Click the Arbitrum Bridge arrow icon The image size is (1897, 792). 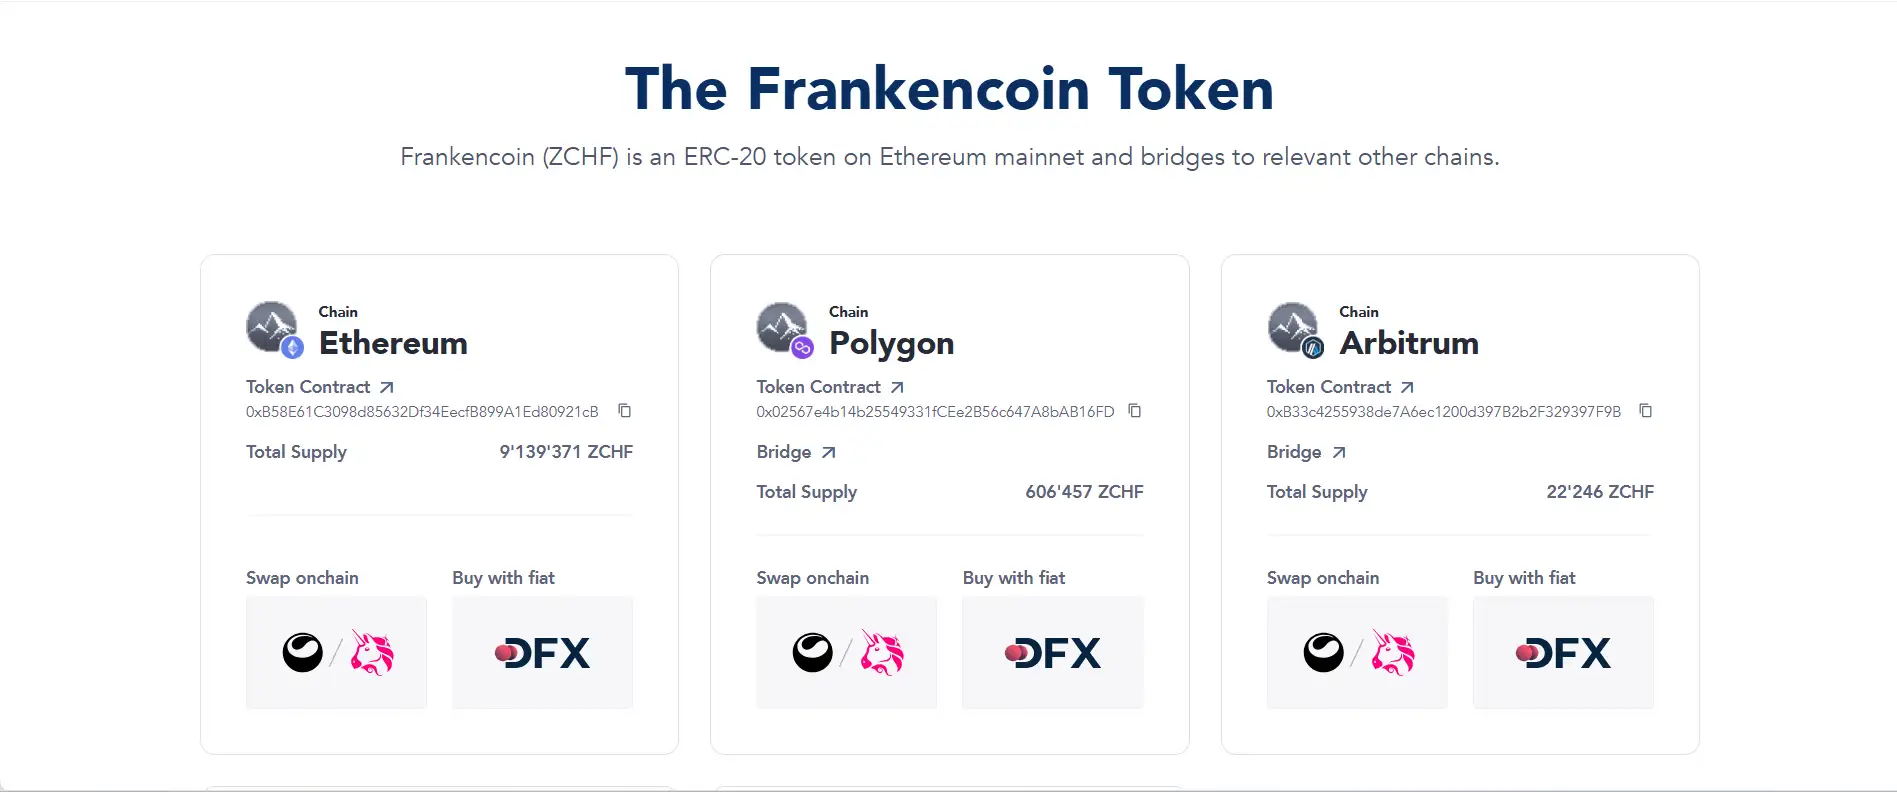tap(1339, 452)
